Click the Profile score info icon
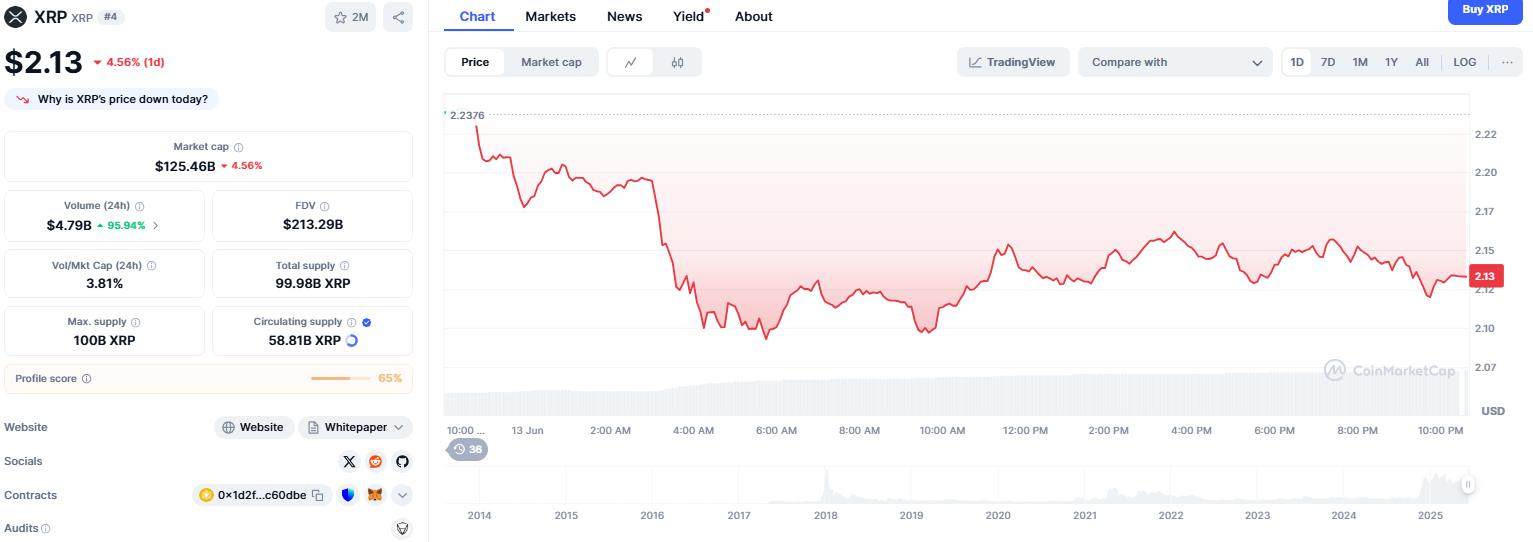The image size is (1533, 542). (87, 379)
